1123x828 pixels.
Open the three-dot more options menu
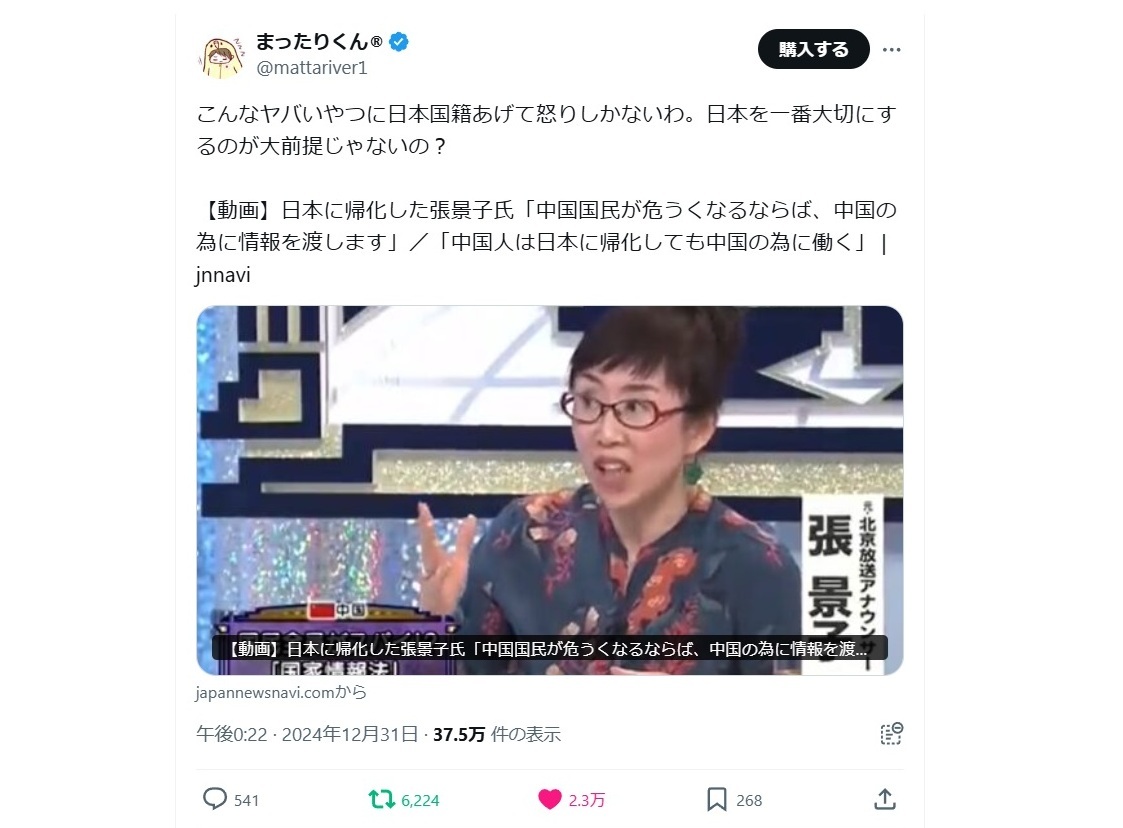(x=891, y=49)
